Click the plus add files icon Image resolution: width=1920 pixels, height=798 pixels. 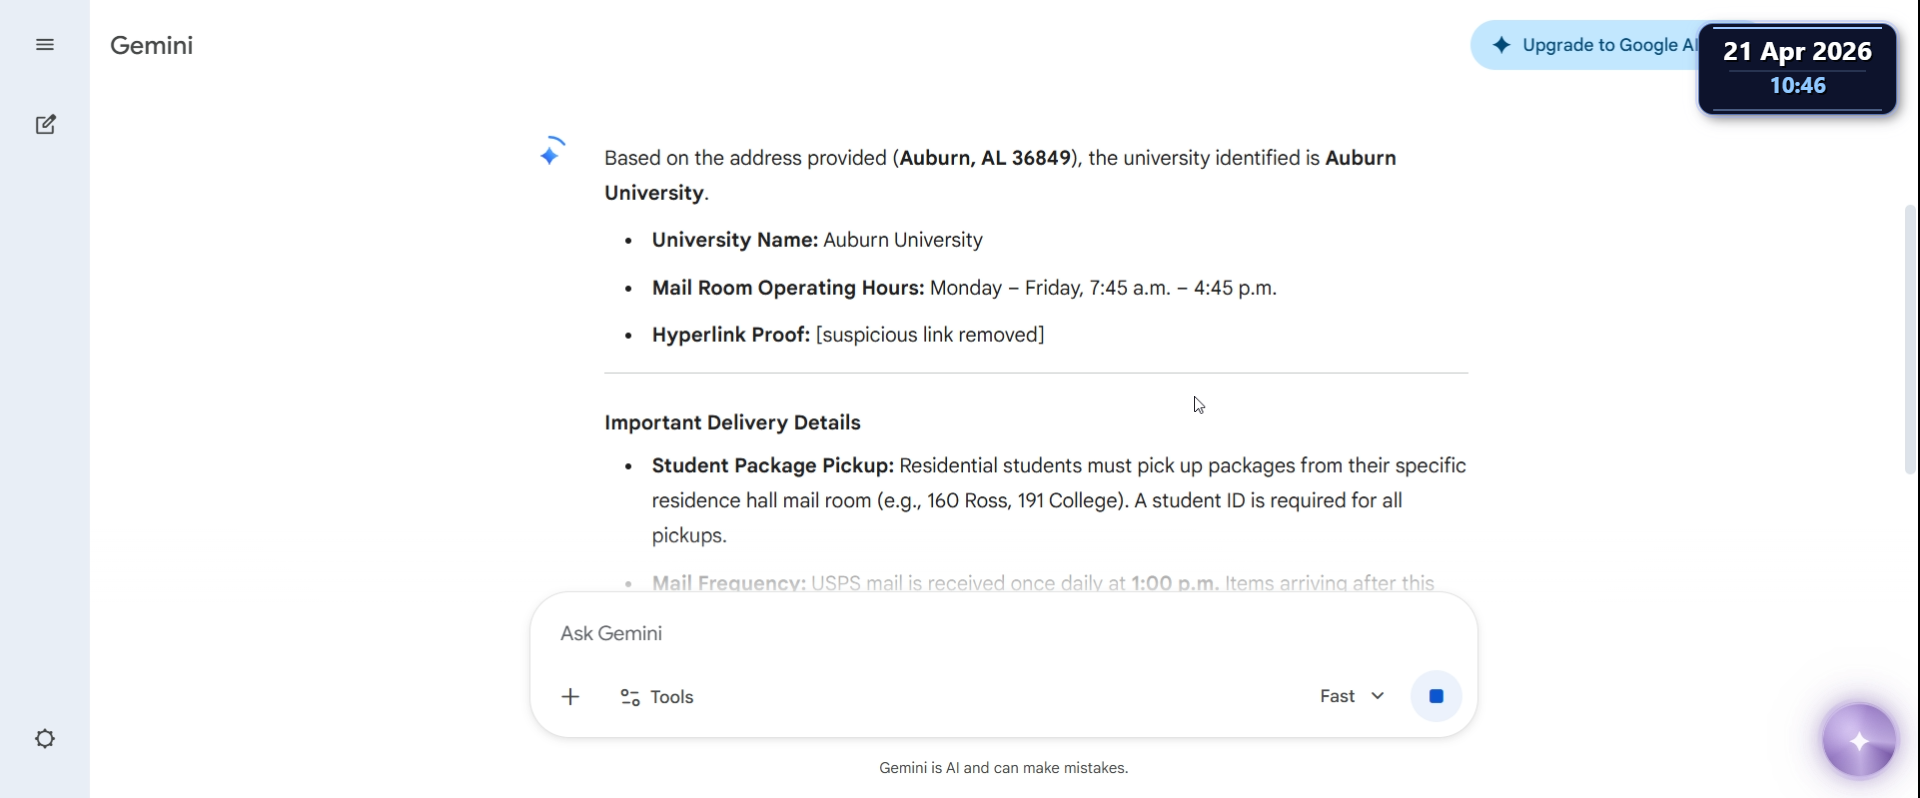570,697
